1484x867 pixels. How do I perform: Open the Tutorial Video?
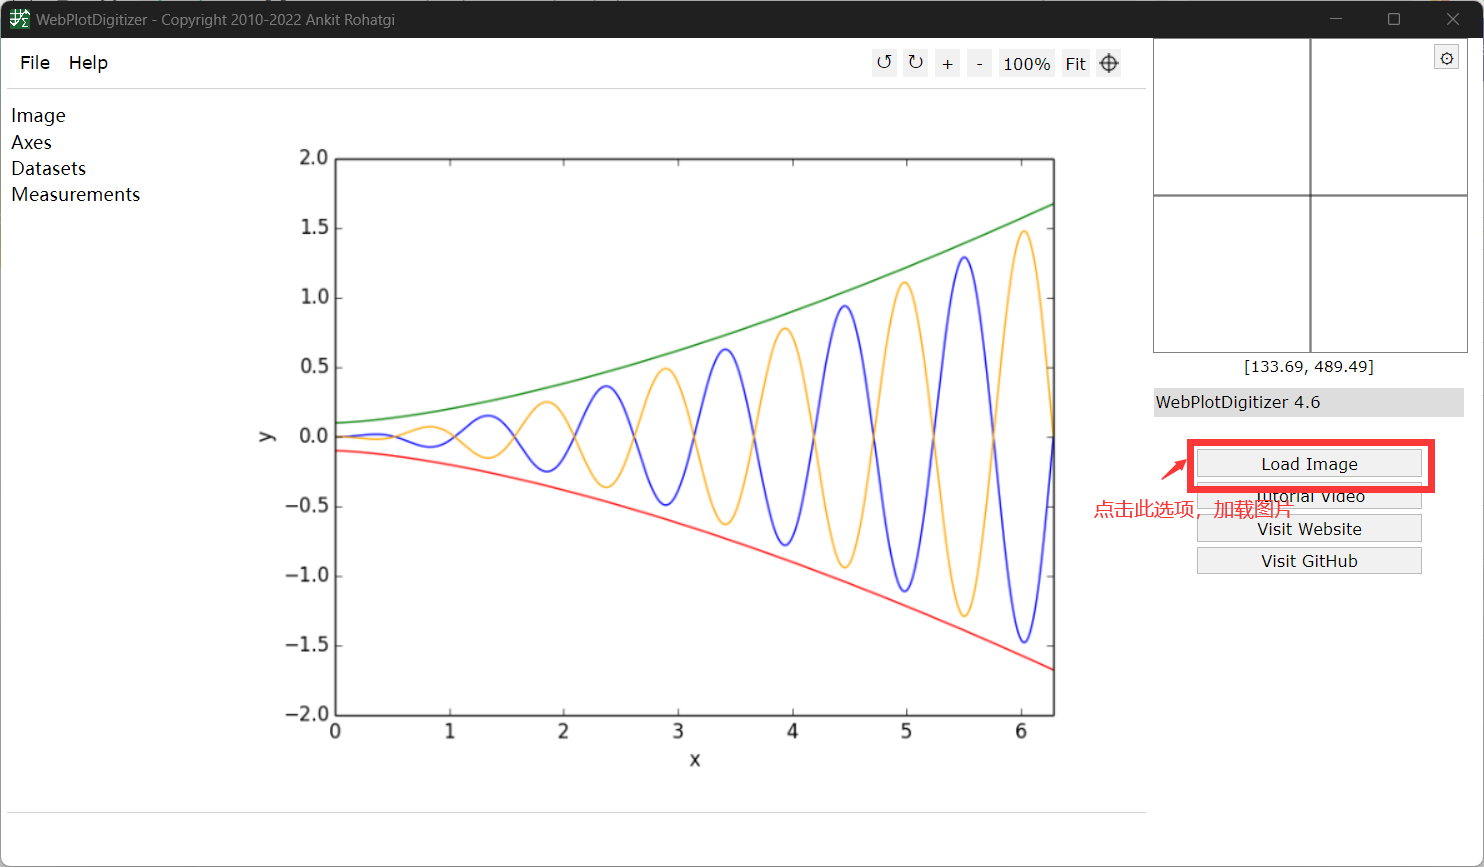[1309, 497]
